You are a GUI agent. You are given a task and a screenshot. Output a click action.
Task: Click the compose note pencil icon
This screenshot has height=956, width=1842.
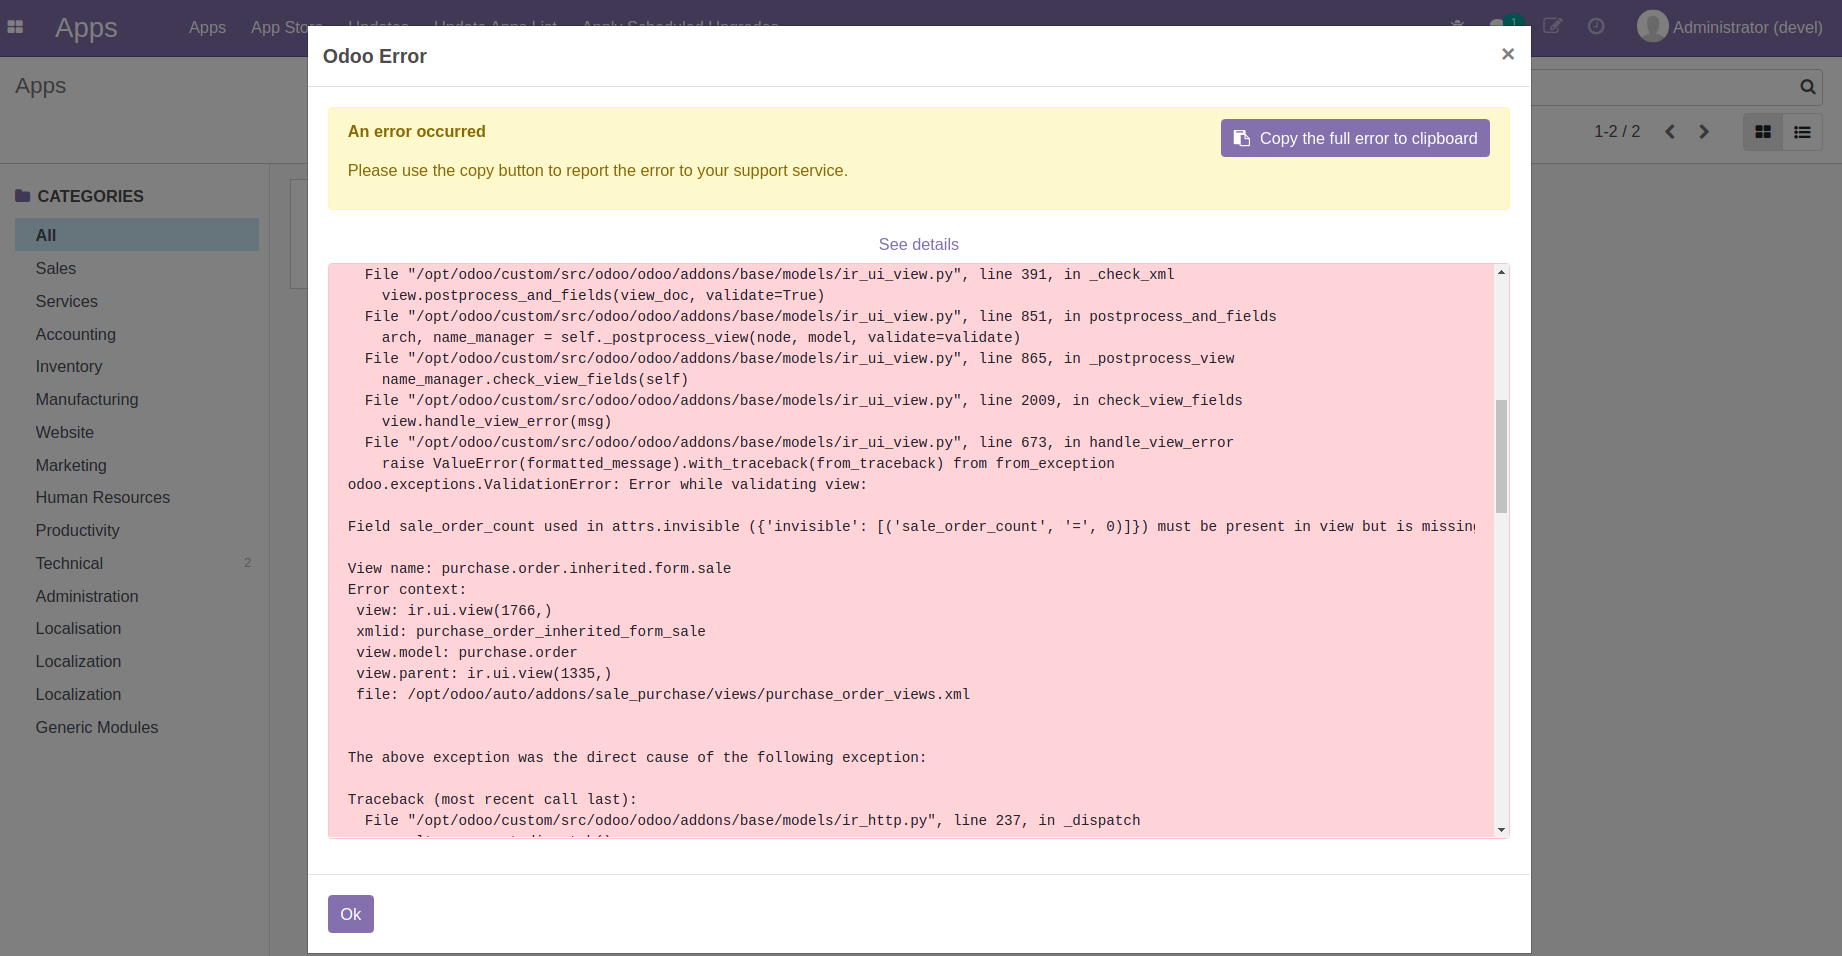coord(1552,27)
